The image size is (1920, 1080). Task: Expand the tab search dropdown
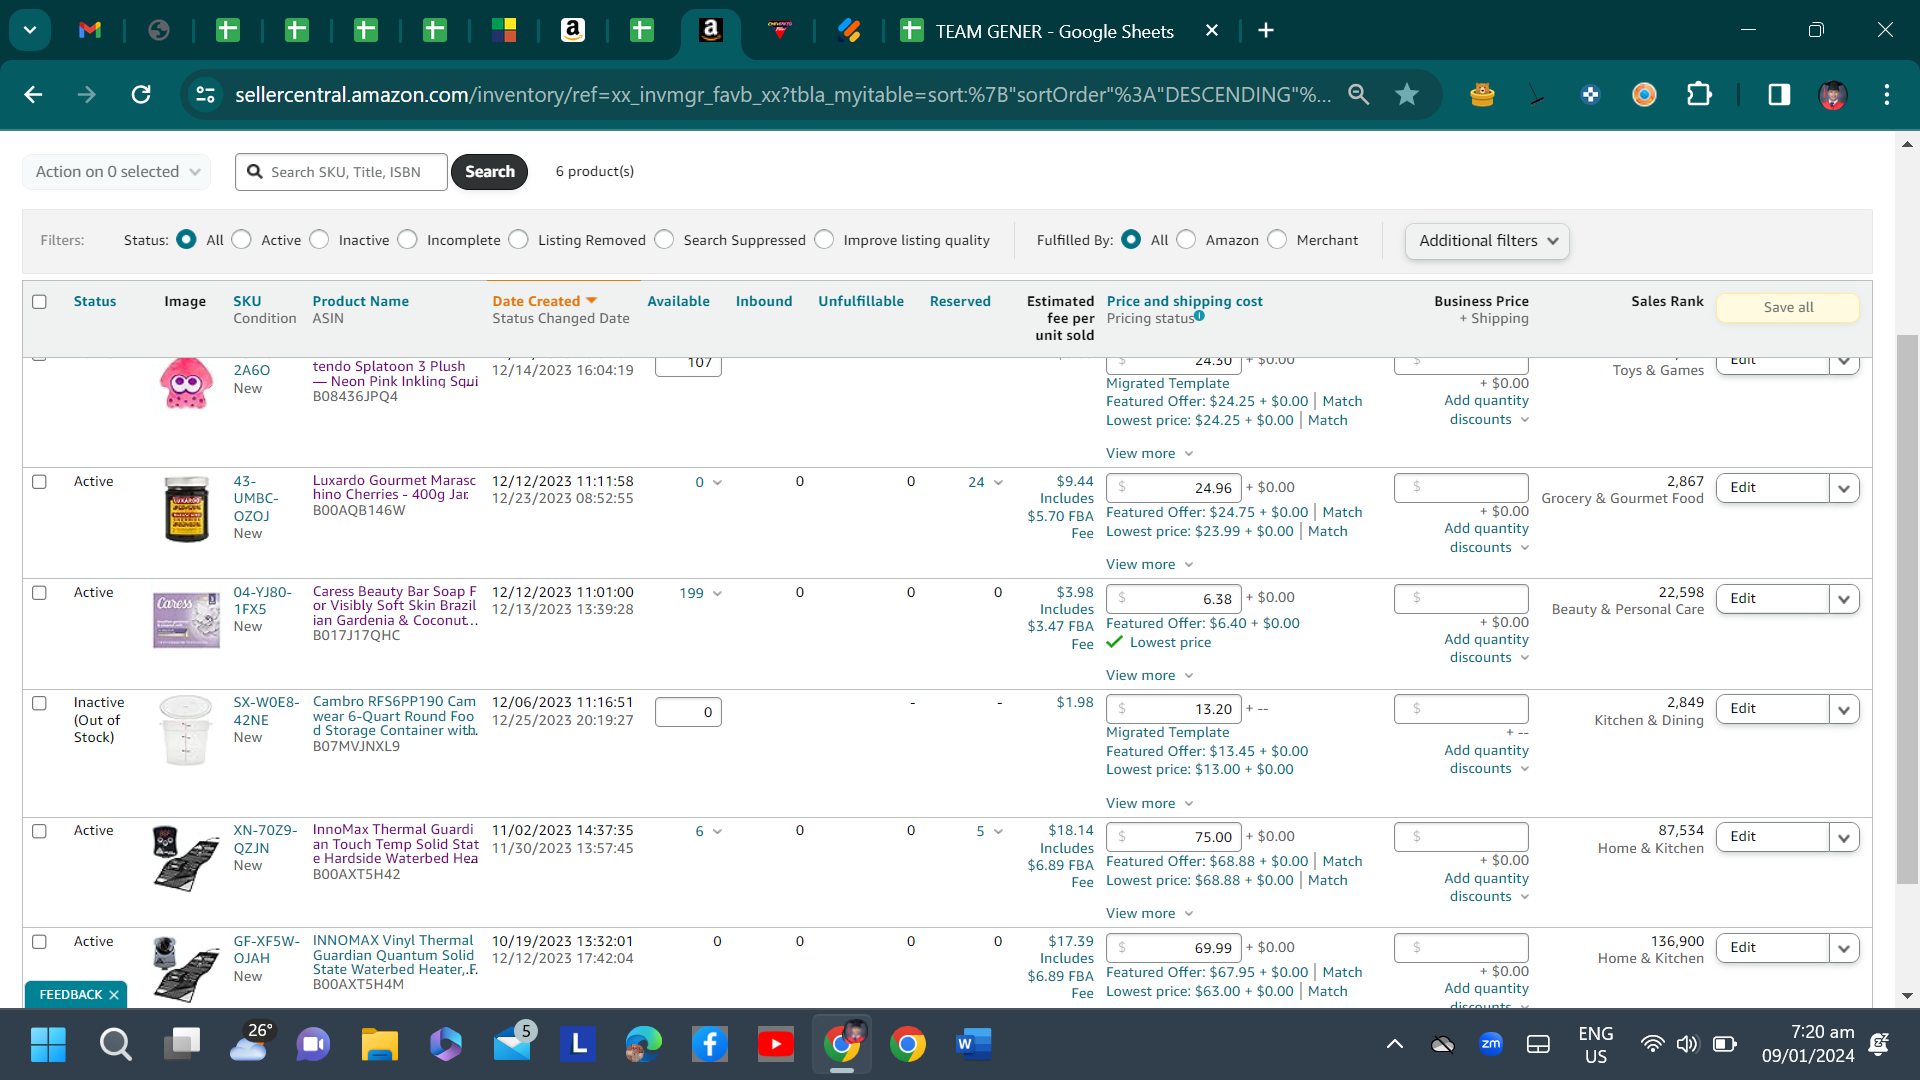coord(30,30)
